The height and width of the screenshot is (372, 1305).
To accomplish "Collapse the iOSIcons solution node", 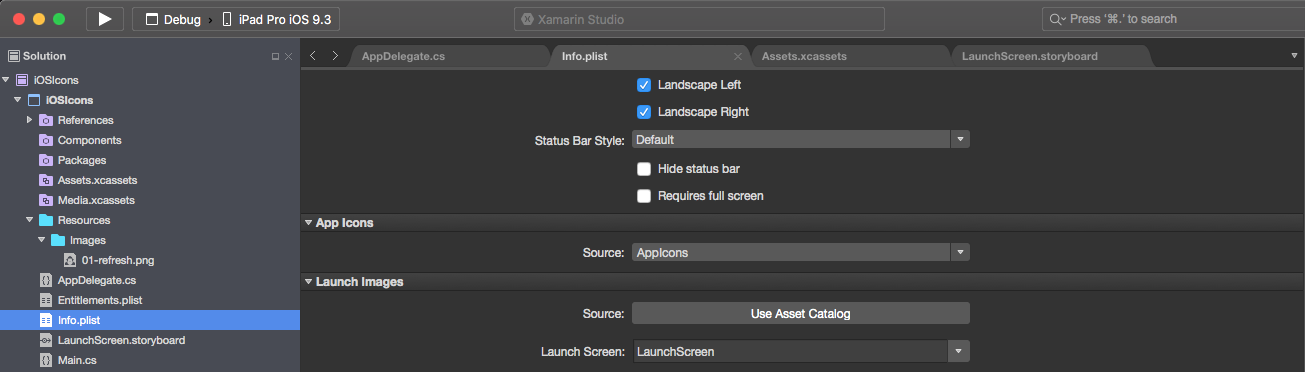I will coord(6,80).
